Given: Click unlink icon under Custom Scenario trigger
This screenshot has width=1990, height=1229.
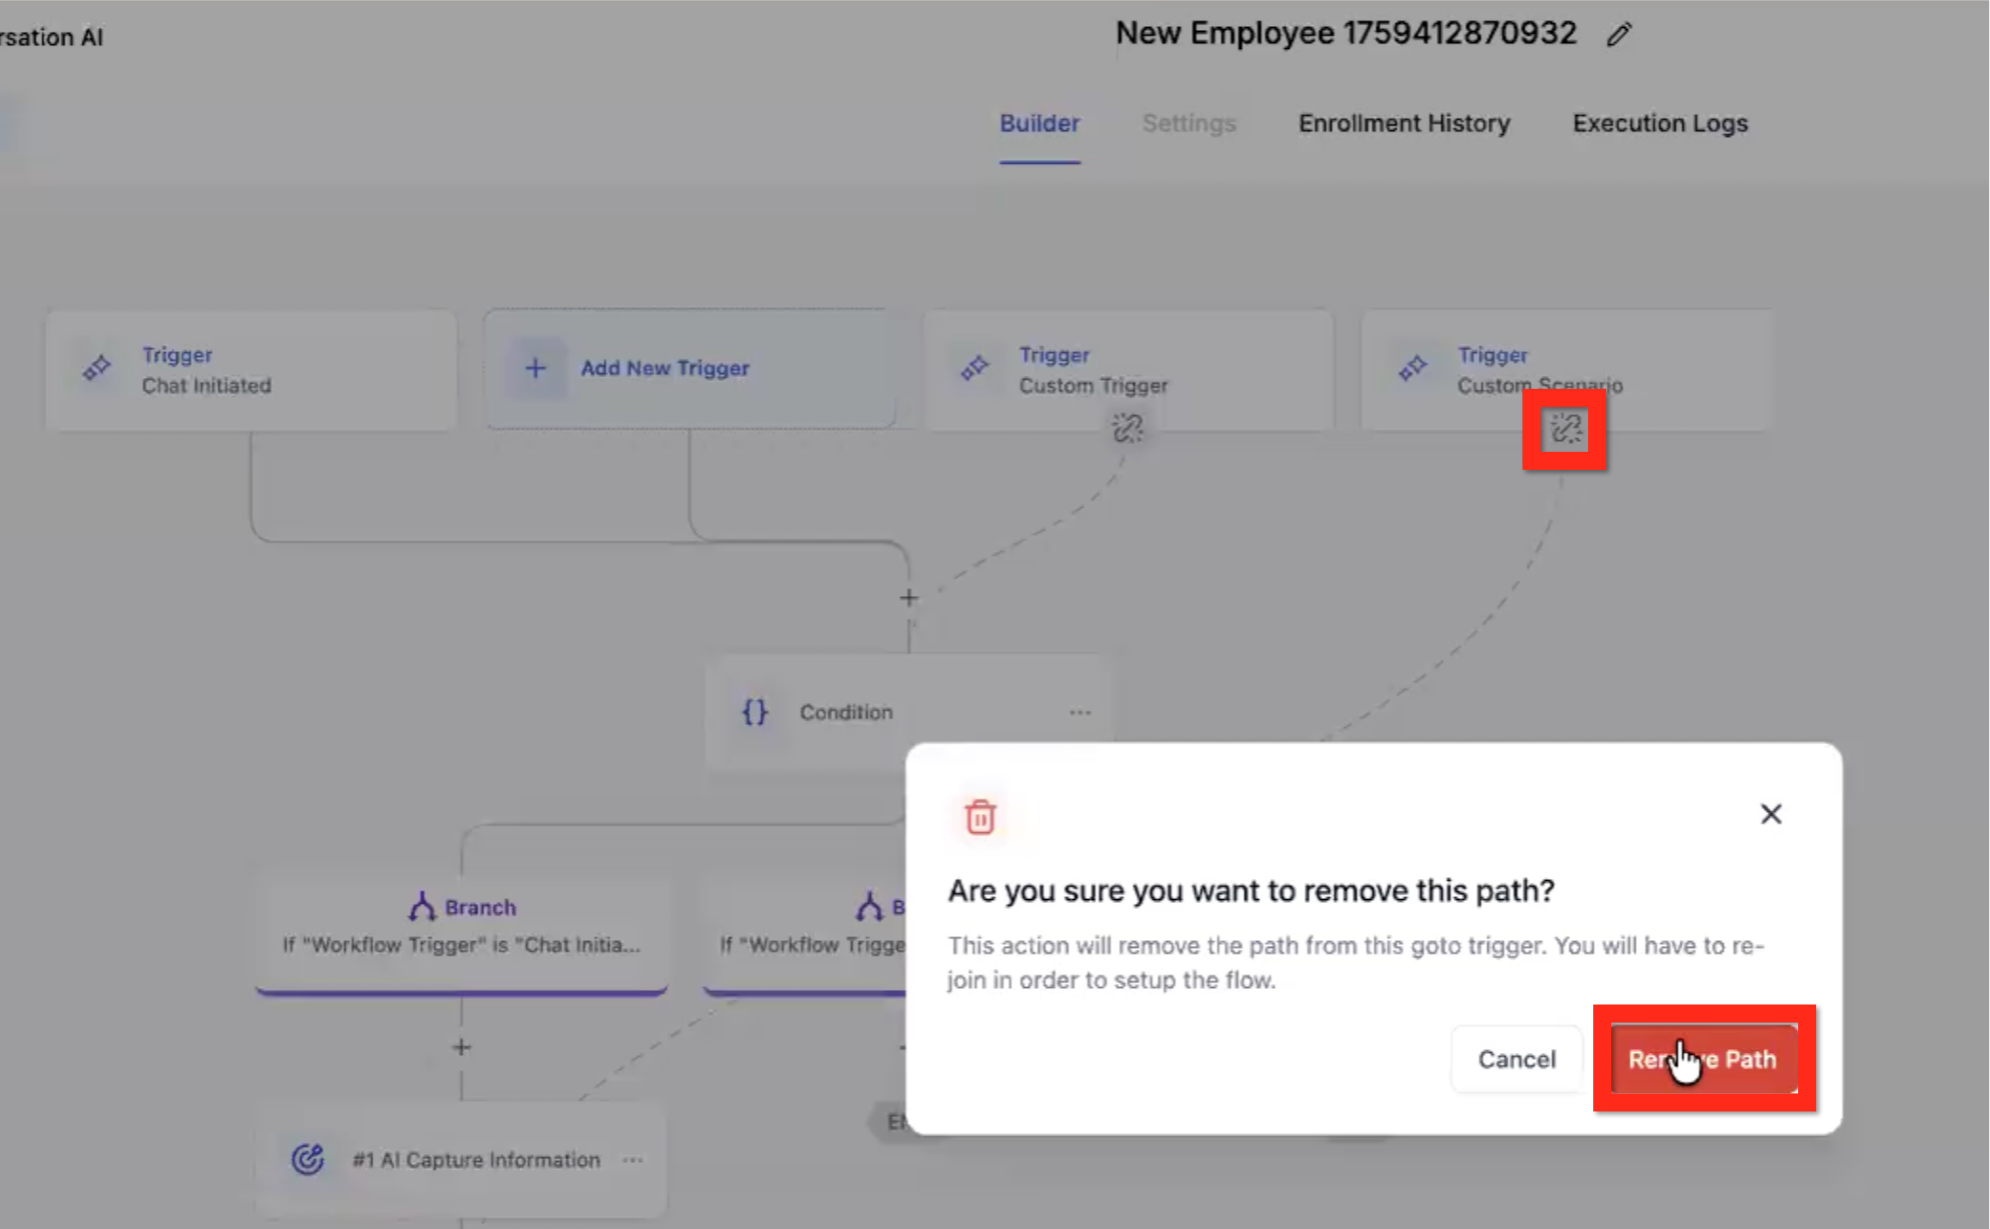Looking at the screenshot, I should [x=1565, y=430].
